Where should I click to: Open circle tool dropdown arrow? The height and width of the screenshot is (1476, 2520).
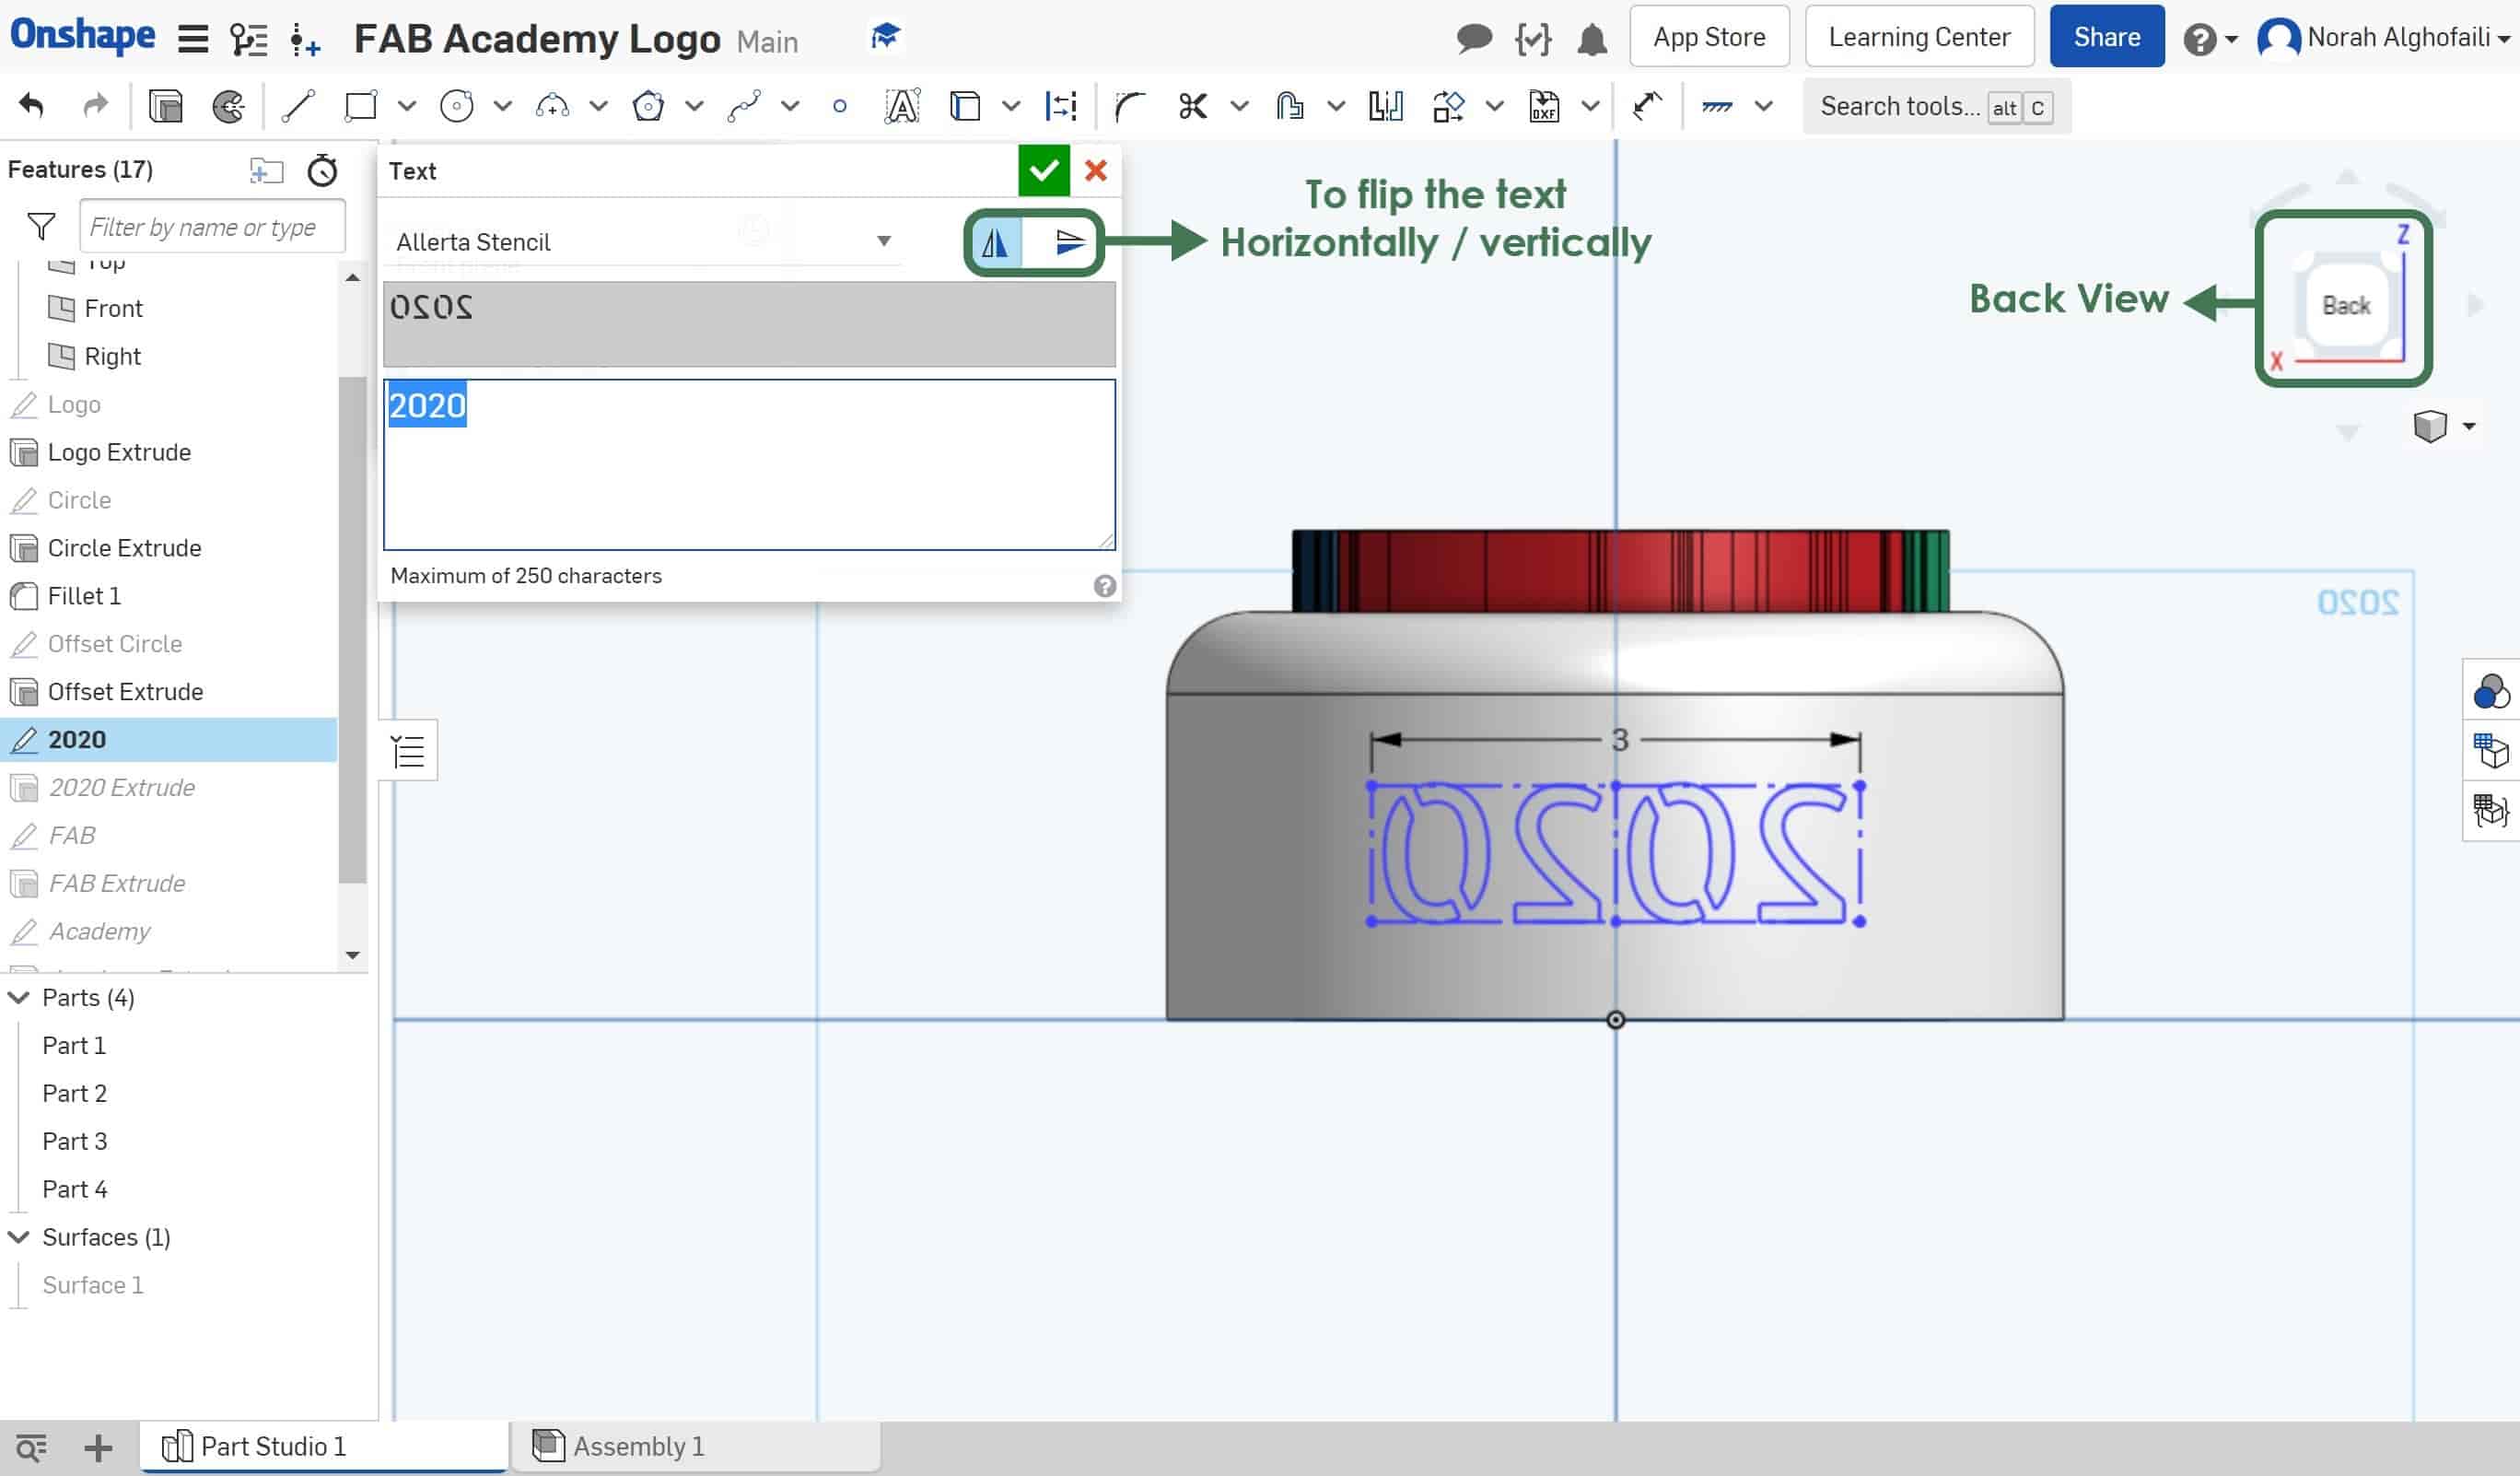[x=503, y=105]
